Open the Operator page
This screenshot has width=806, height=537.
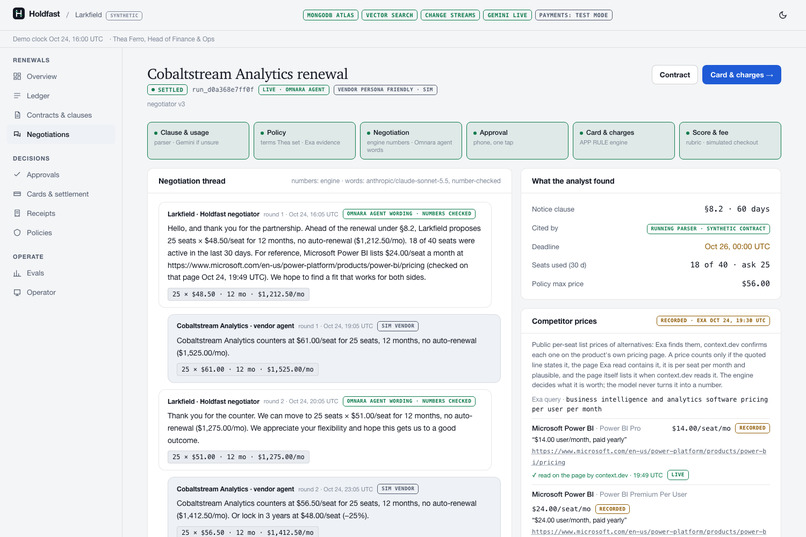(63, 292)
